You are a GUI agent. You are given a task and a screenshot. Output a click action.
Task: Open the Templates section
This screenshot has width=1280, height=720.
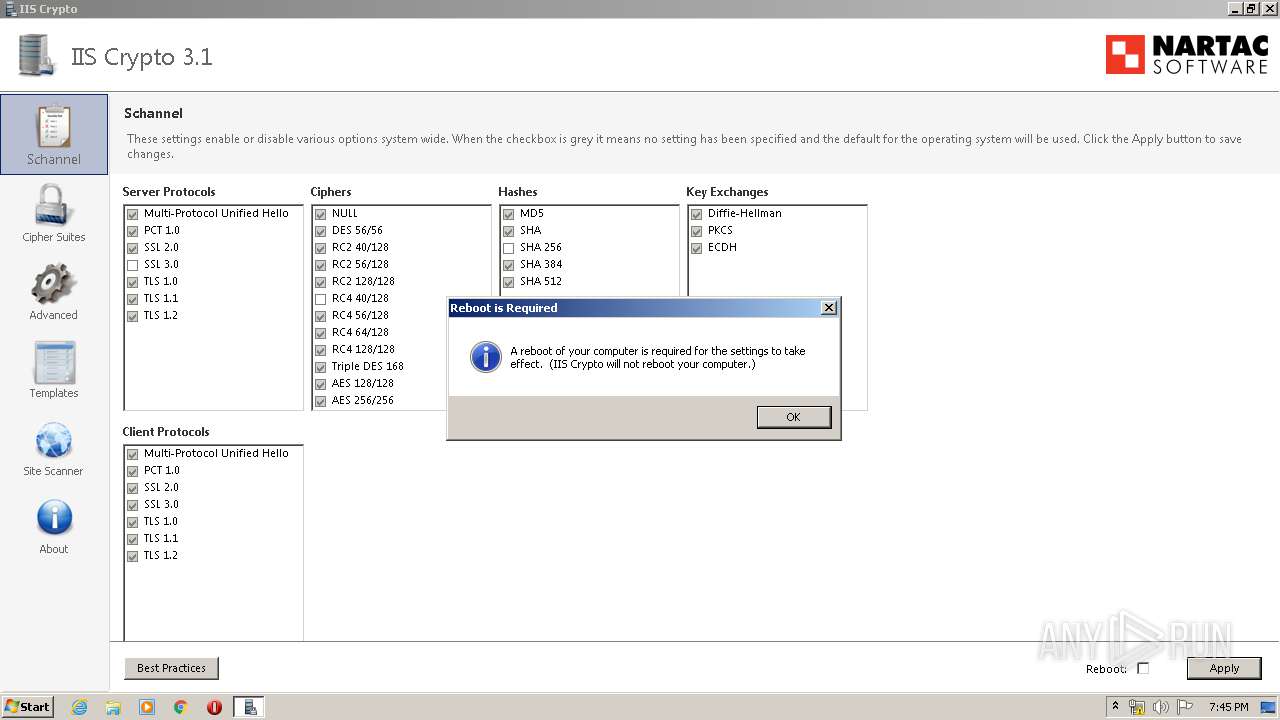pos(54,369)
